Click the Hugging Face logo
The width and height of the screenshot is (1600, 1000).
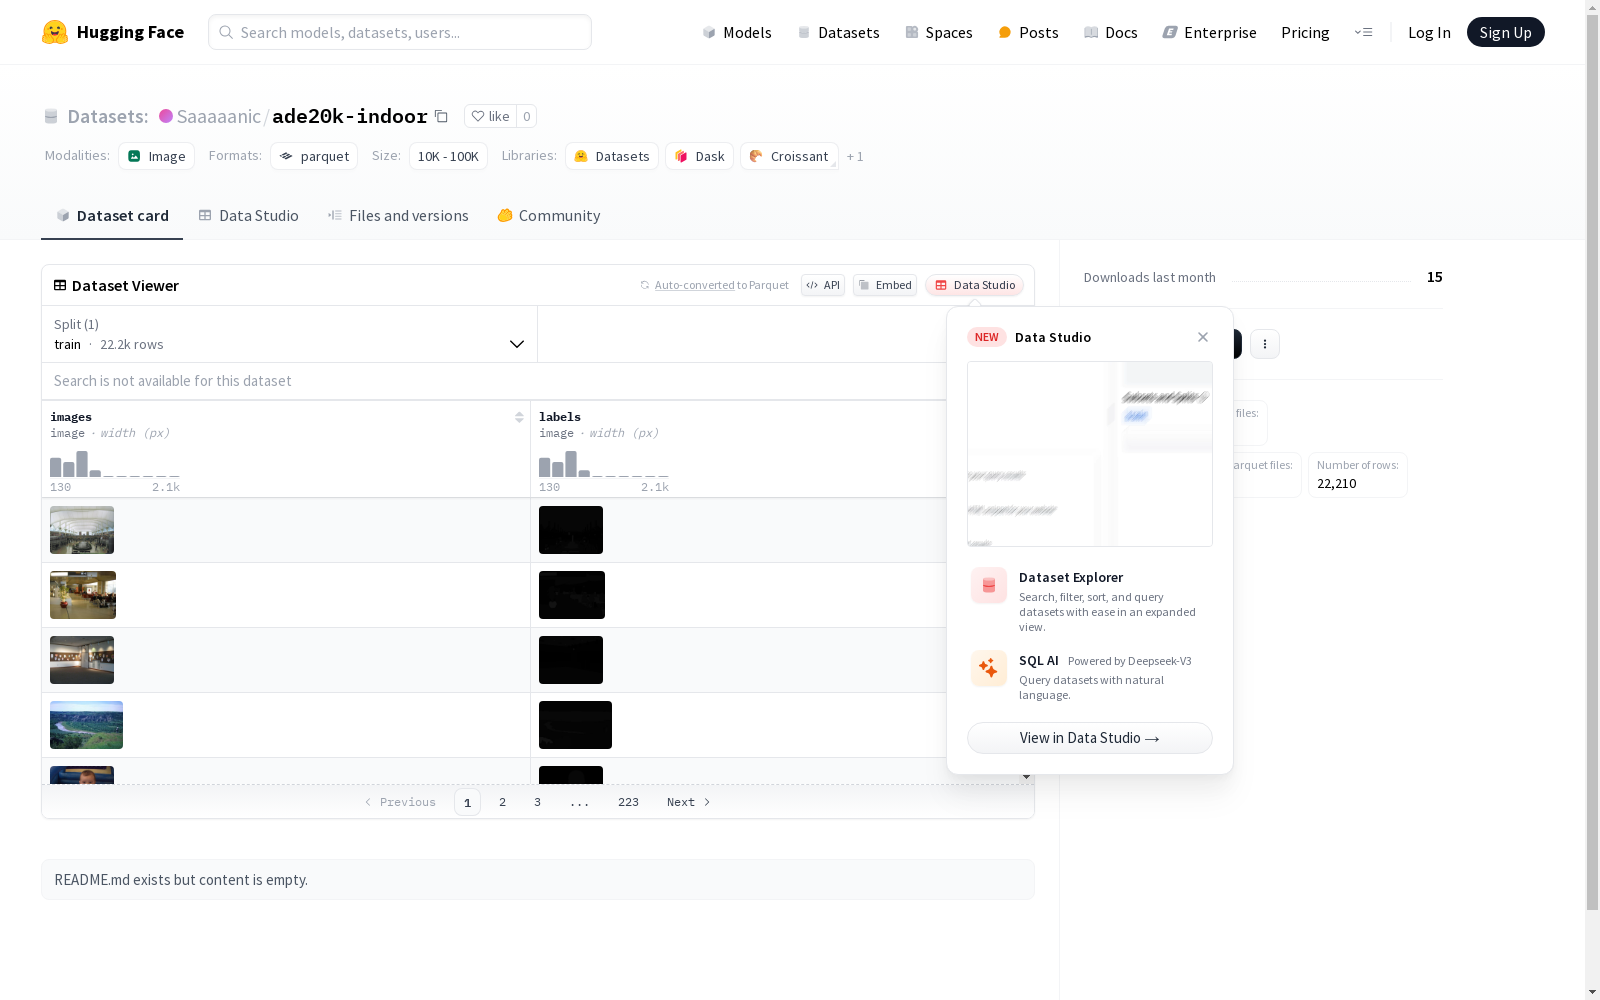tap(113, 32)
